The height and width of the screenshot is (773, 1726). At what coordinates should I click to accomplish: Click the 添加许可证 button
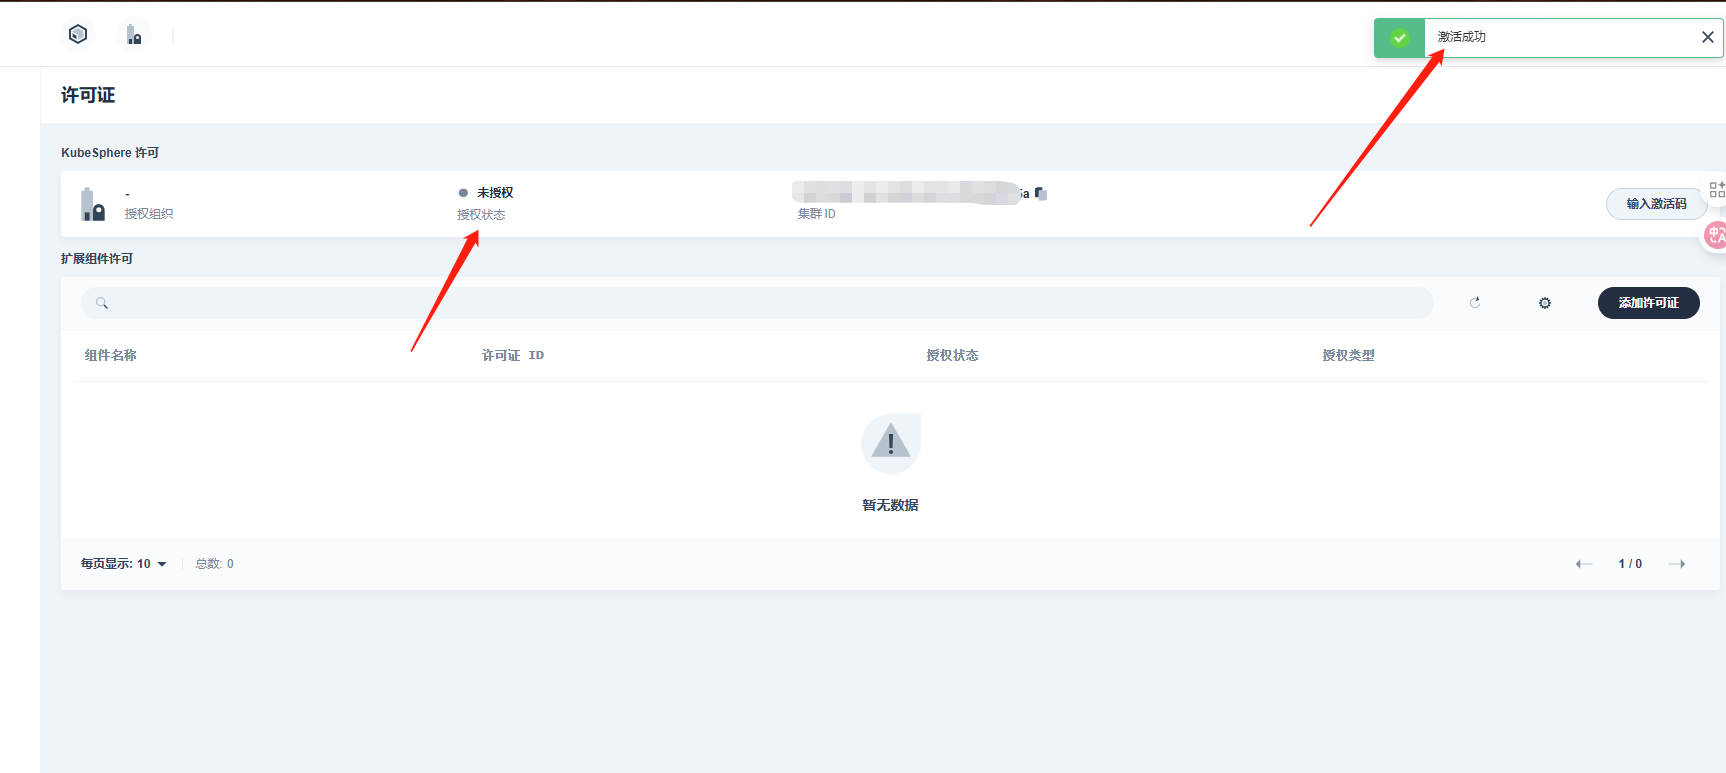(x=1648, y=303)
